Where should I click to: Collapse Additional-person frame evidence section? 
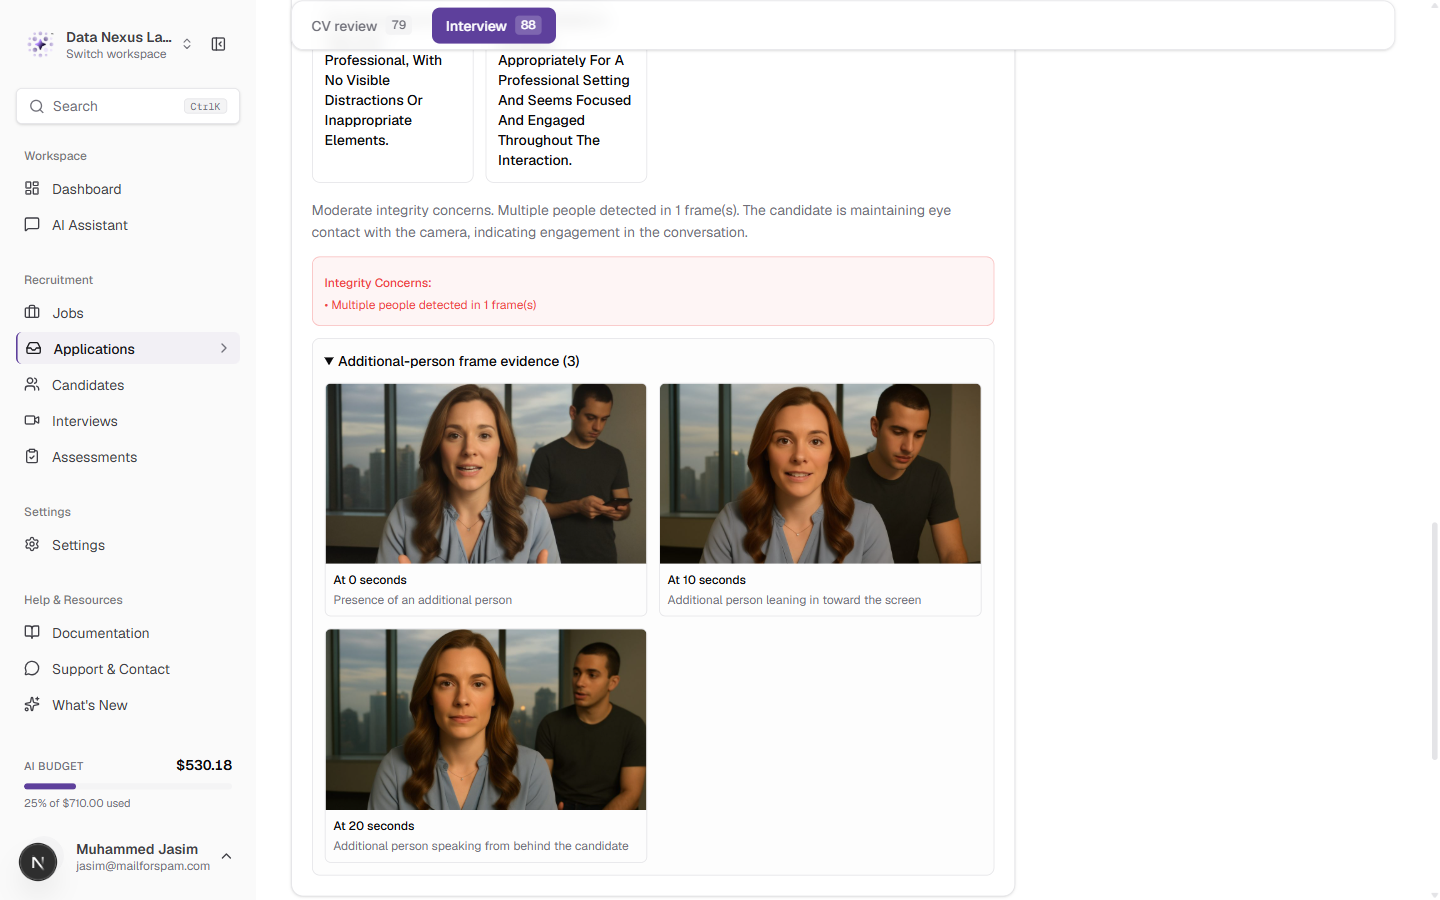(452, 361)
